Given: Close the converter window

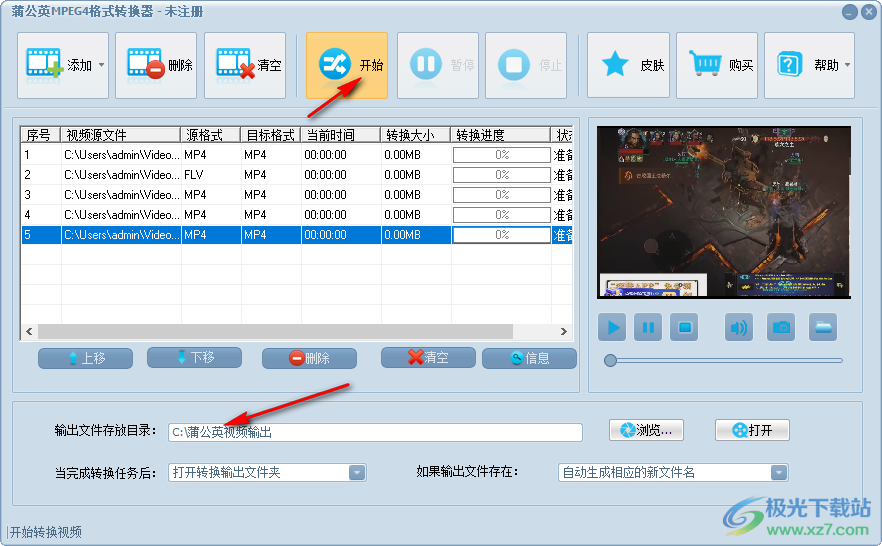Looking at the screenshot, I should click(868, 12).
